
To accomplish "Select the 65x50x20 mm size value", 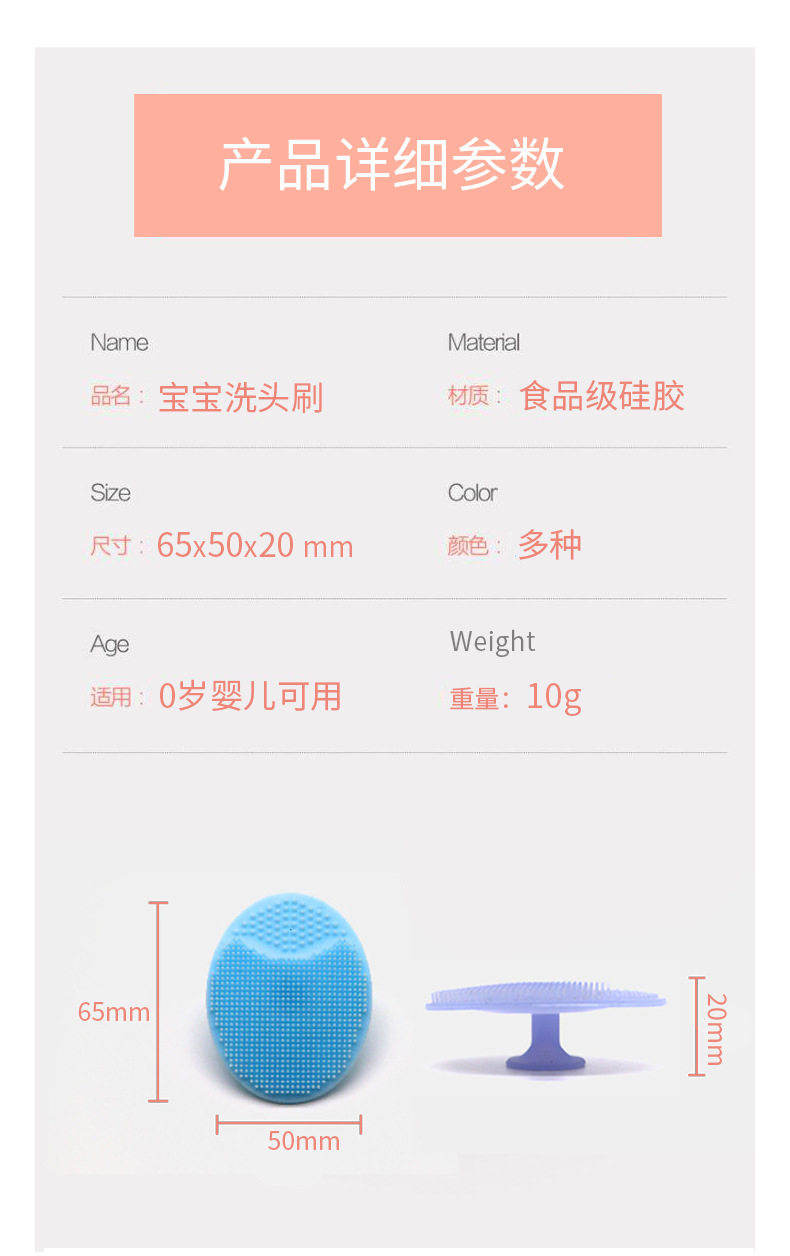I will (x=255, y=546).
